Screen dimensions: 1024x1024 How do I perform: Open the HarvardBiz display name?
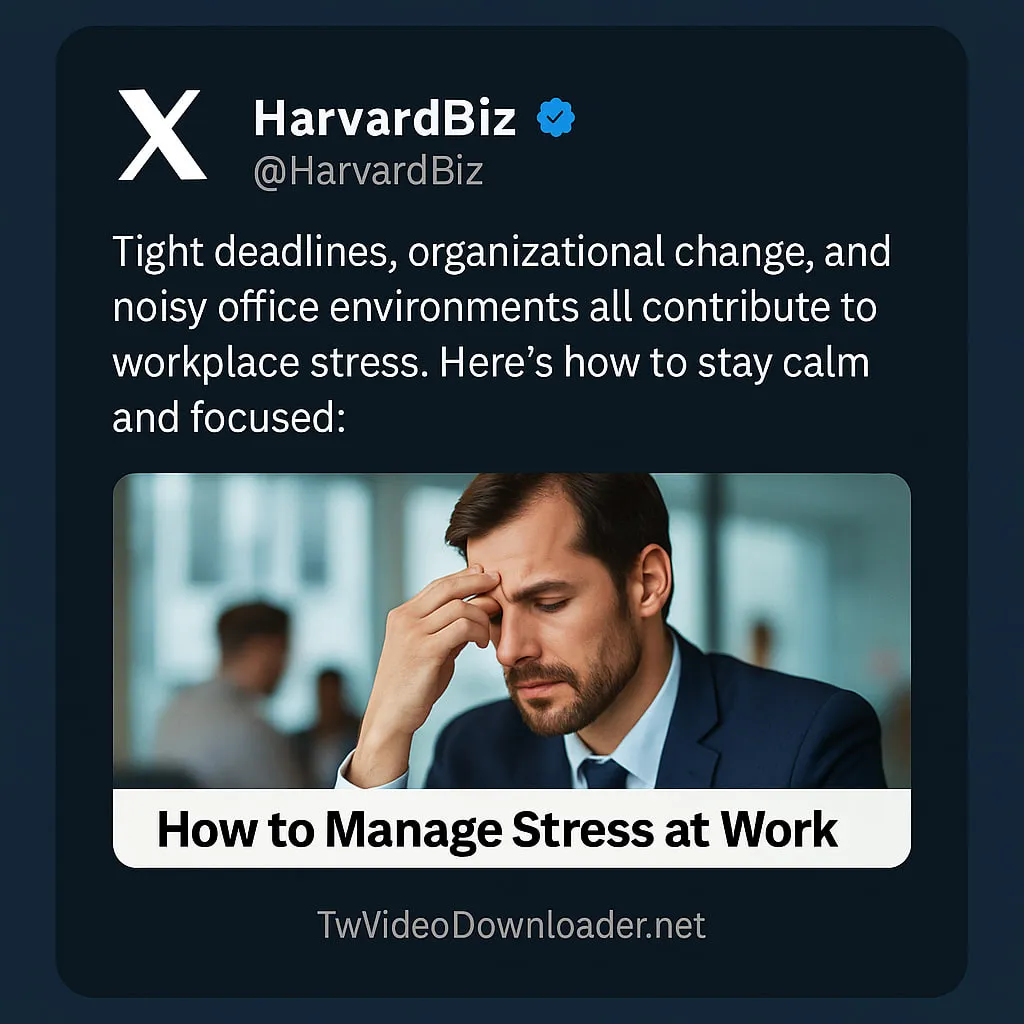385,118
